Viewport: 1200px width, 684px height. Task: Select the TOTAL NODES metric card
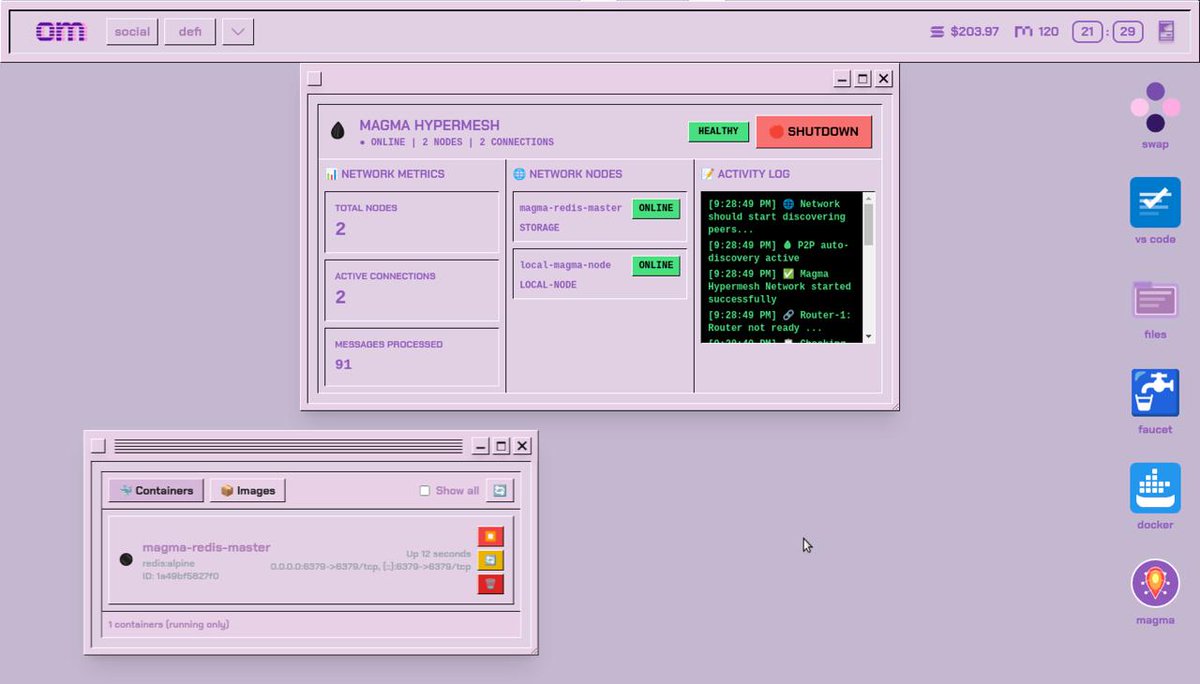(412, 222)
